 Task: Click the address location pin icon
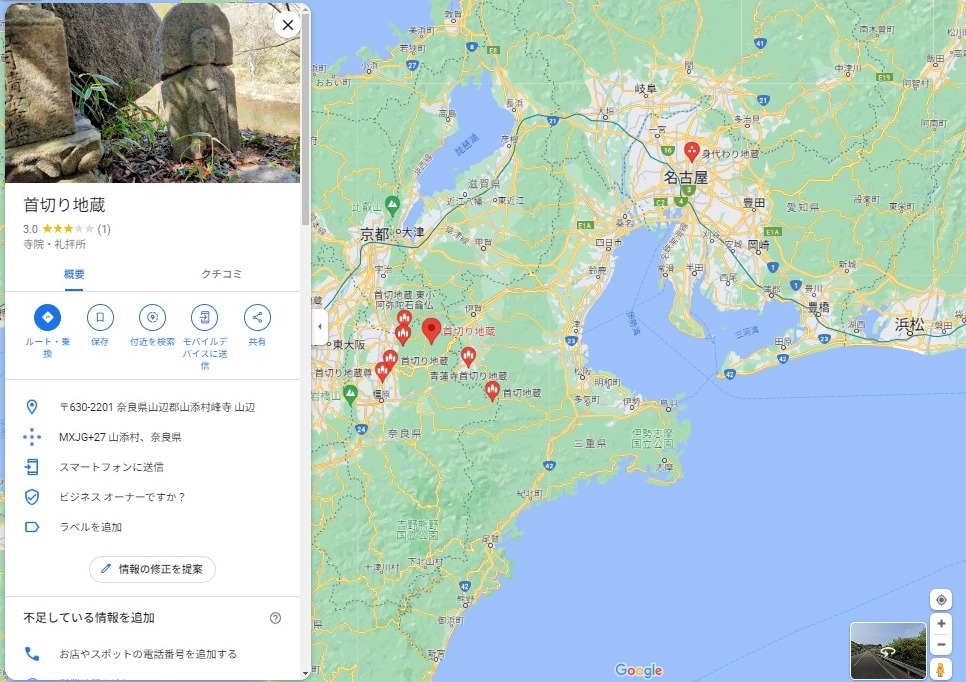(x=31, y=407)
